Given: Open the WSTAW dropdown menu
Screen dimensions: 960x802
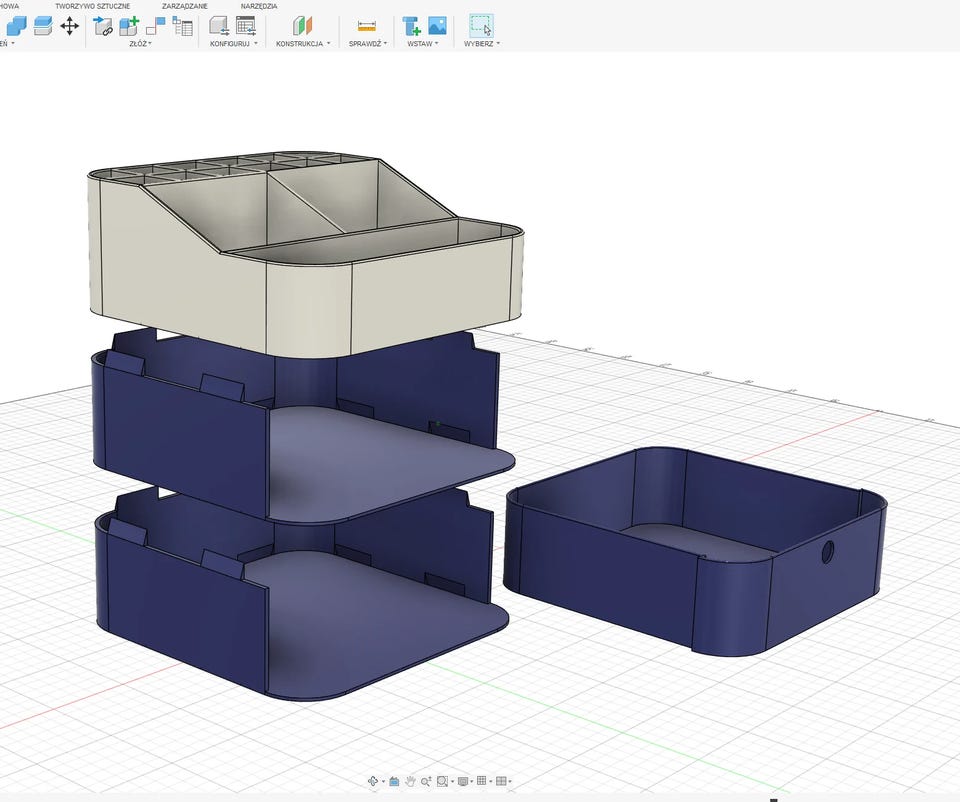Looking at the screenshot, I should point(422,44).
